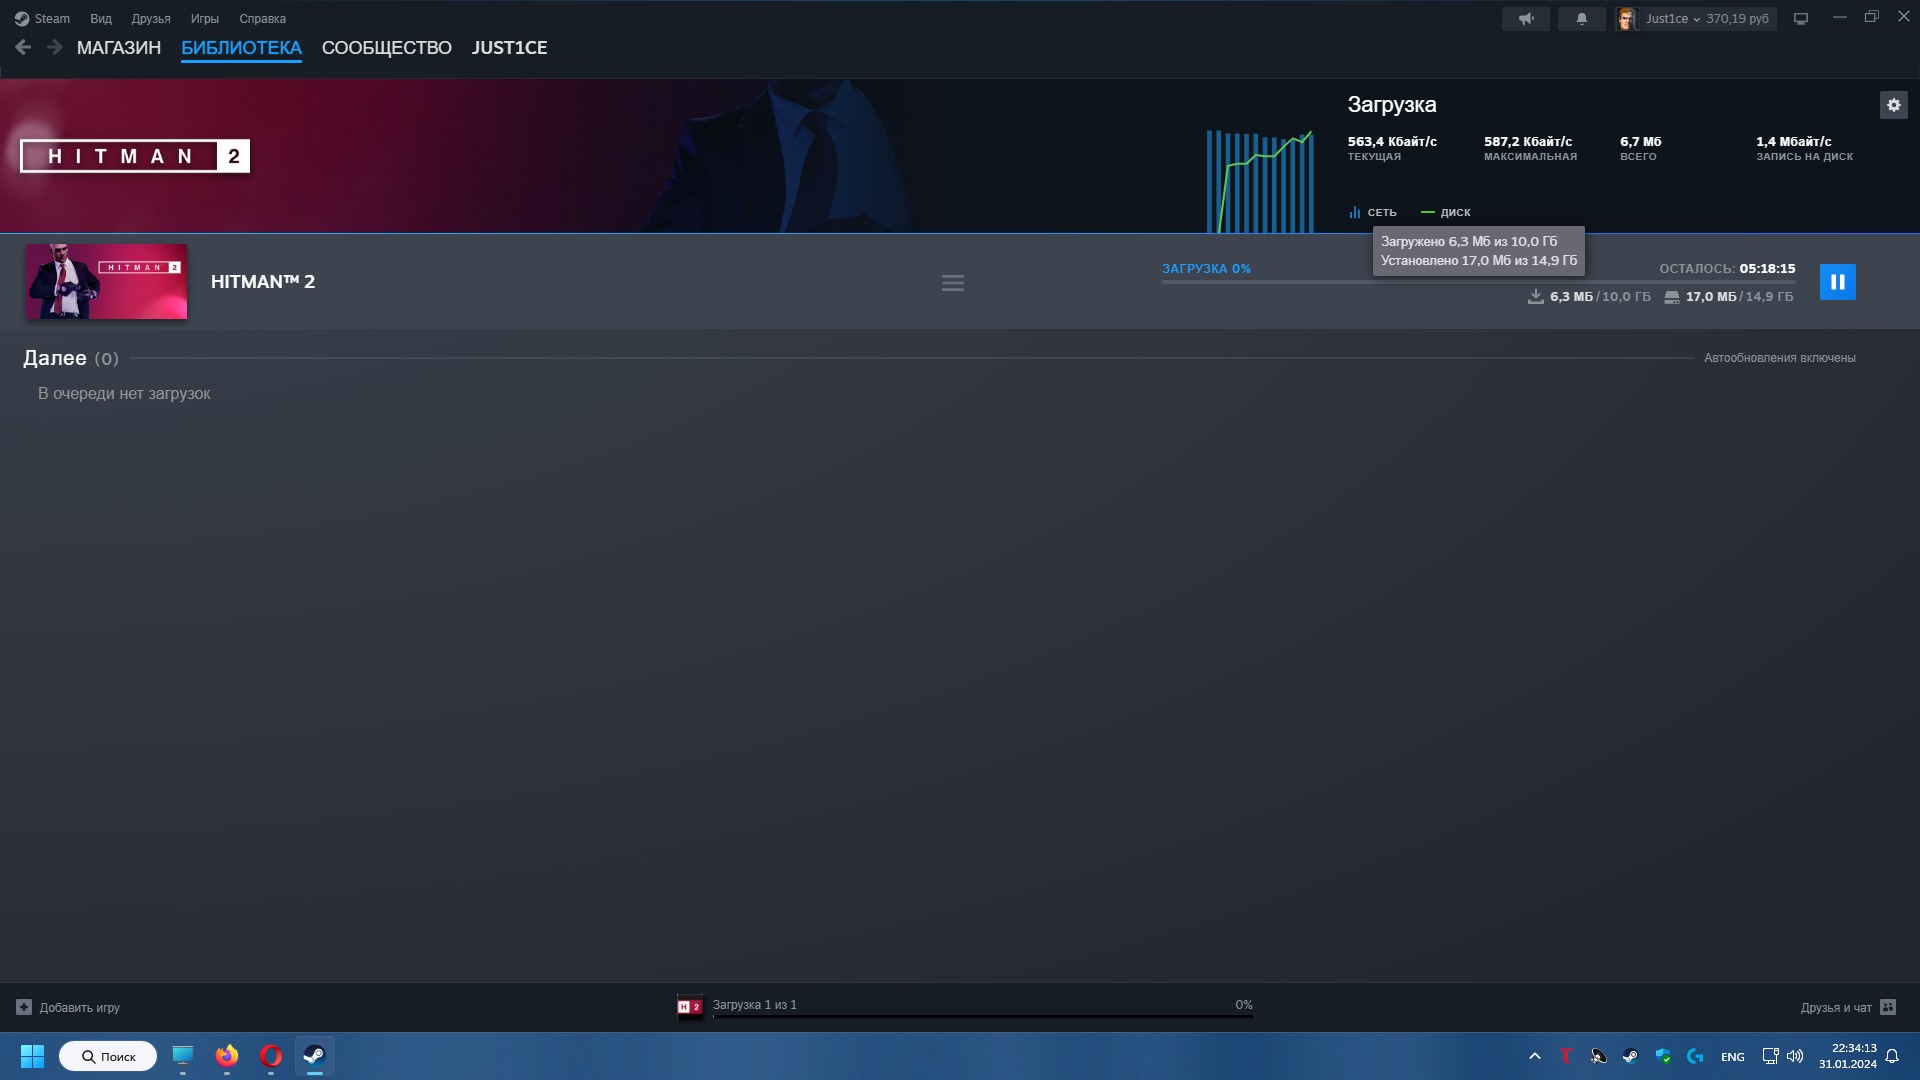Click the forward navigation arrow
1920x1080 pixels.
click(55, 47)
